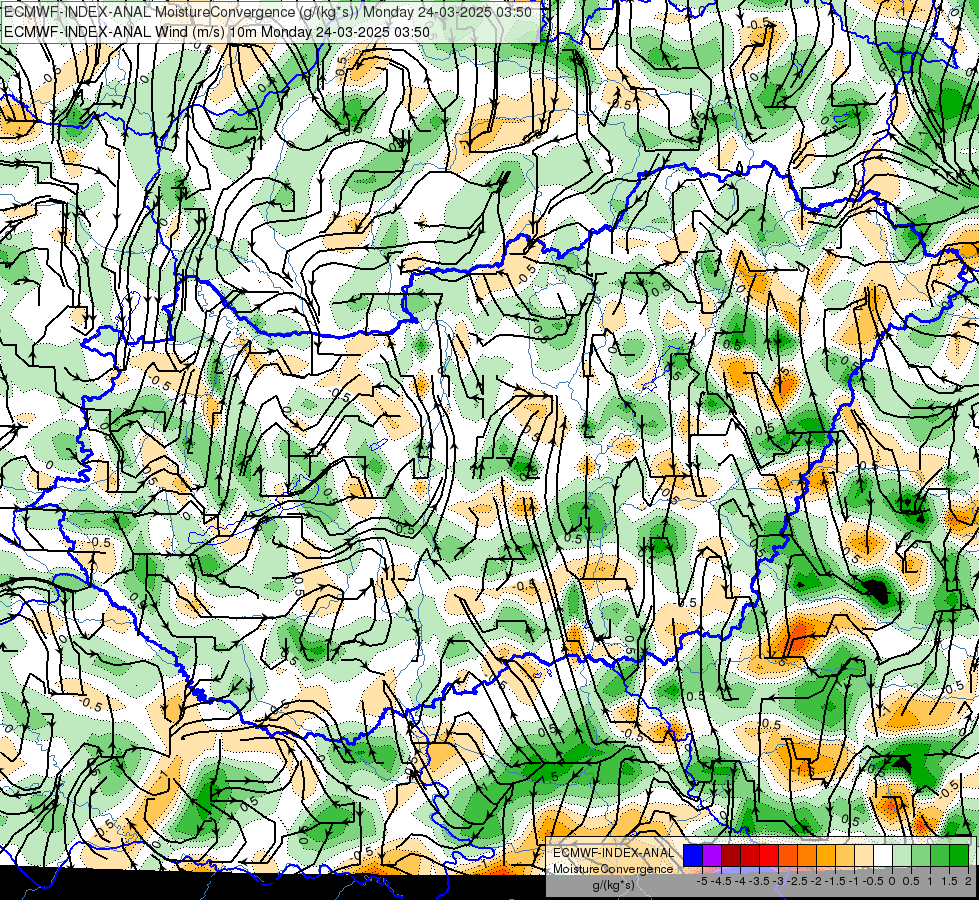This screenshot has width=979, height=900.
Task: Click the Wind (m/s) 10m title line
Action: coord(217,31)
